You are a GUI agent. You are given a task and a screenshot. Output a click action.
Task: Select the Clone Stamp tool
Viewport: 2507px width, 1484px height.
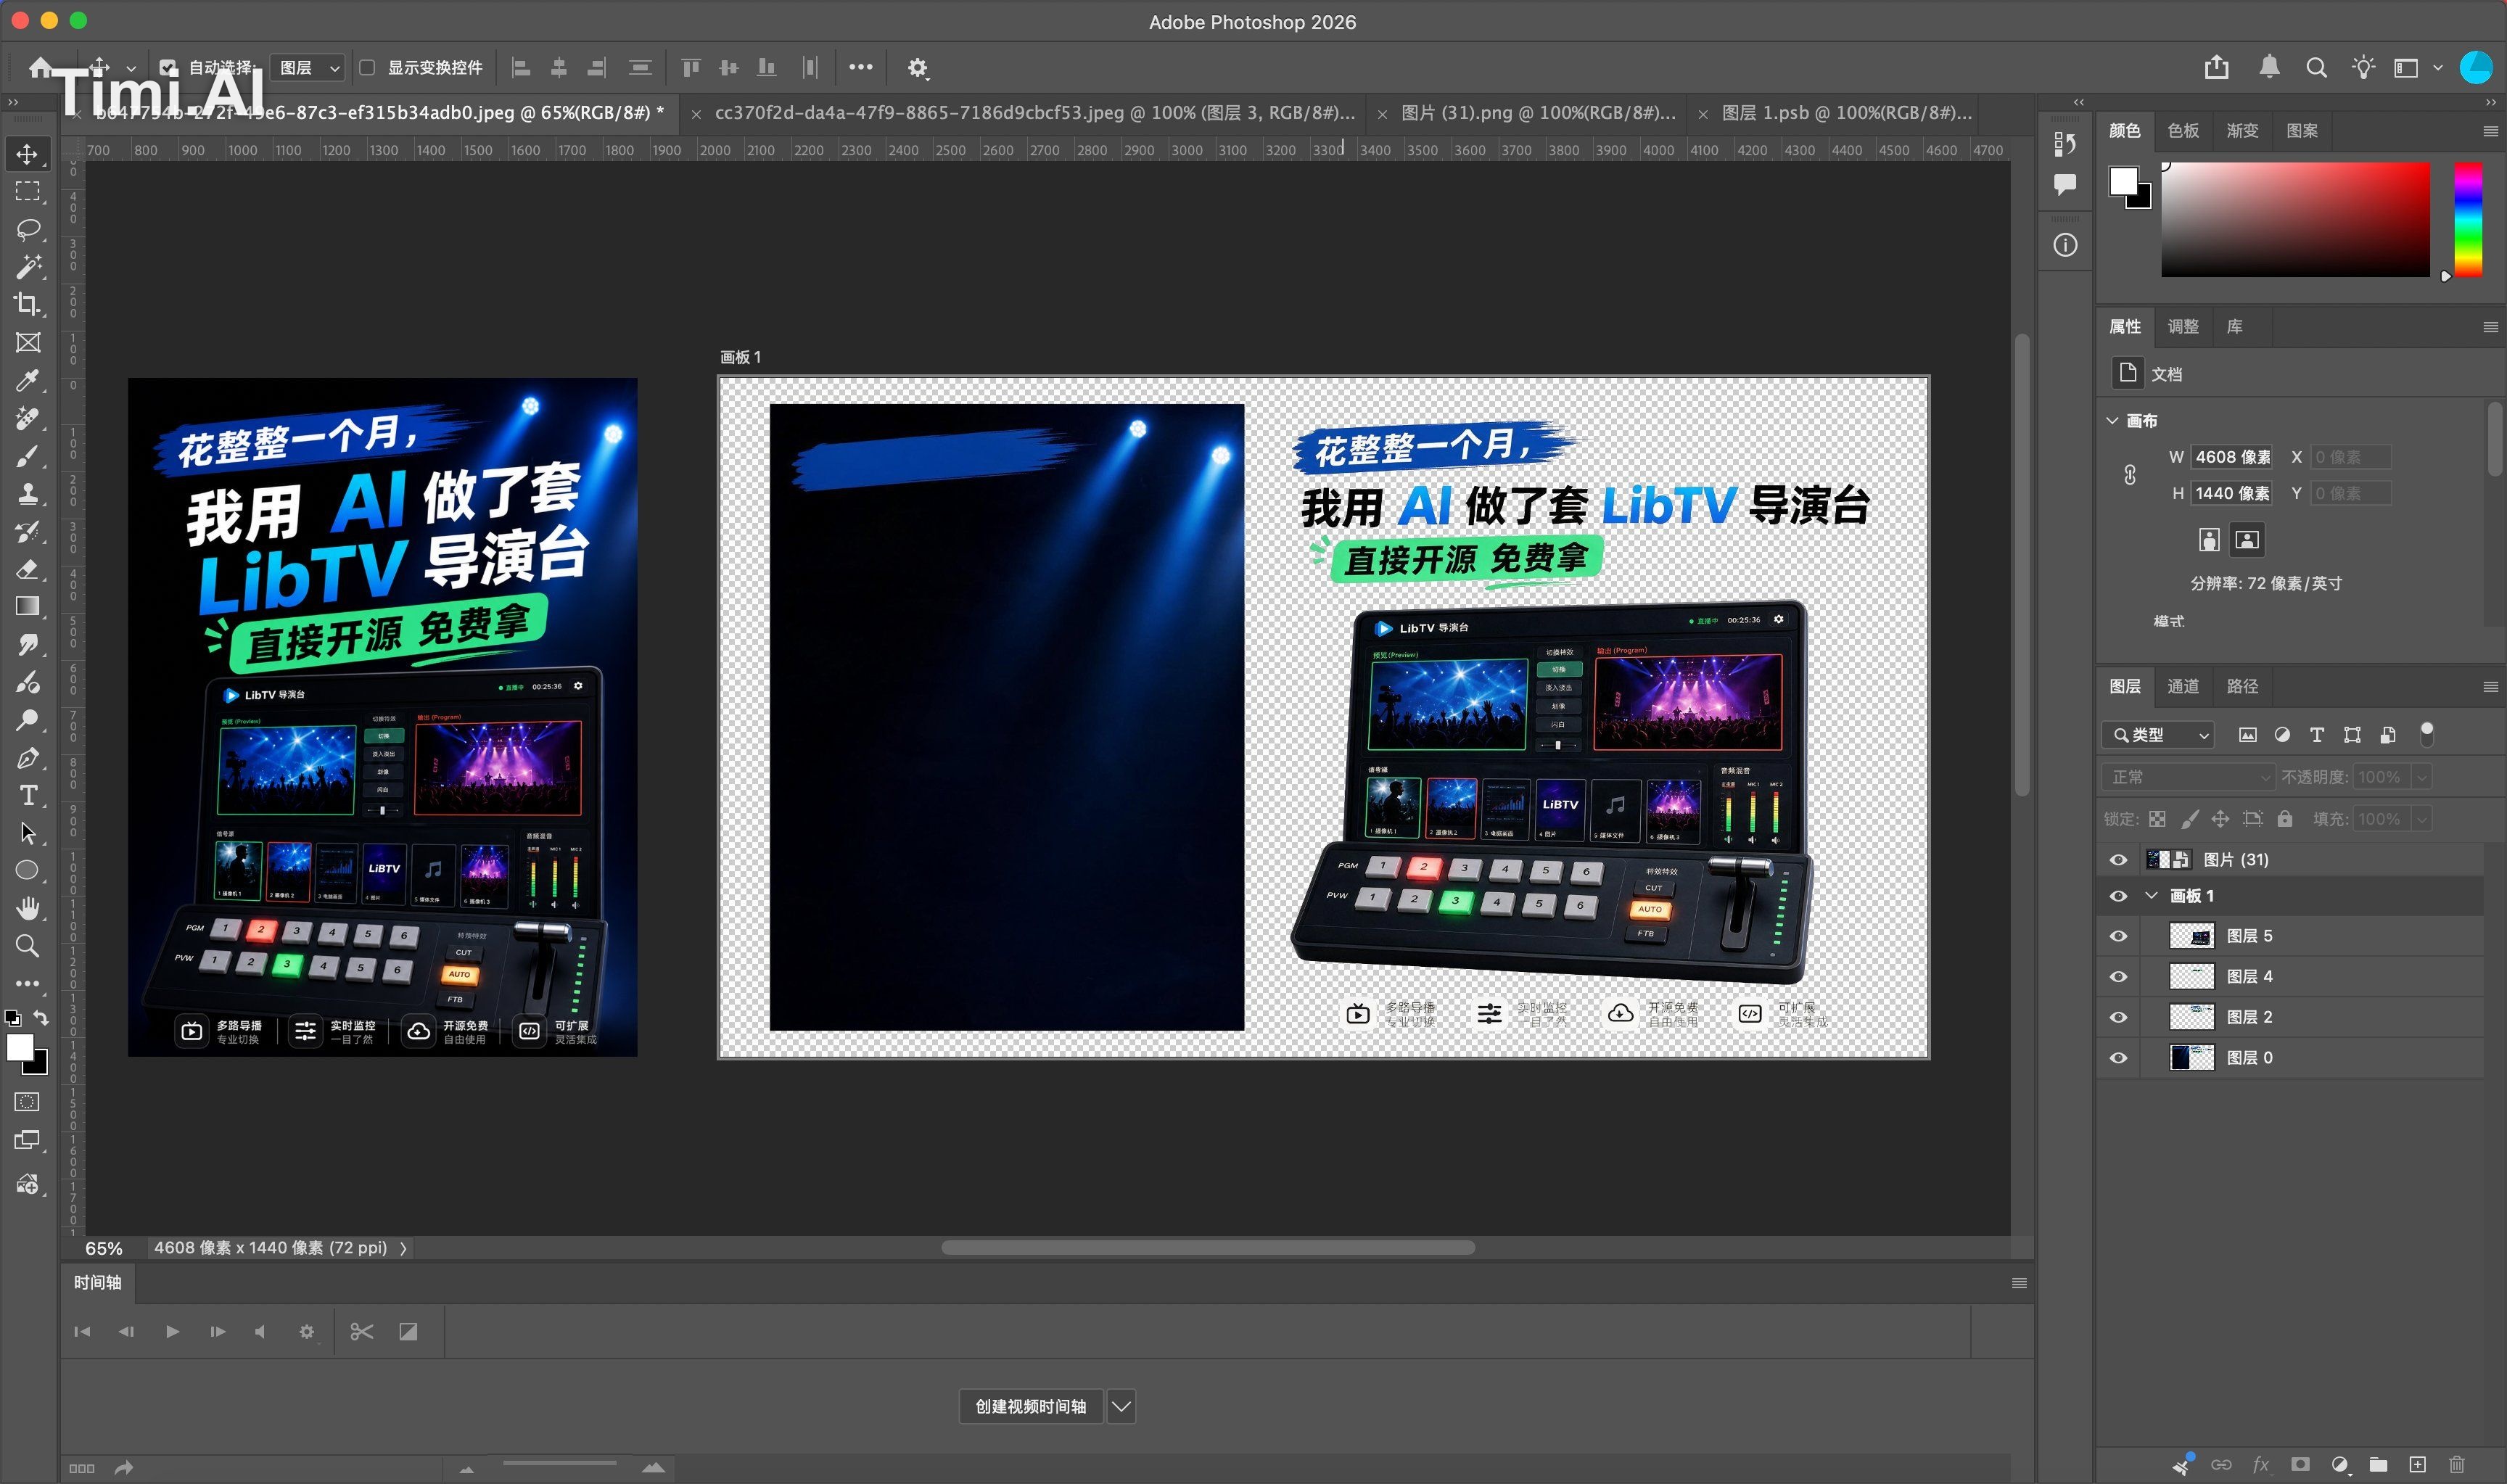tap(28, 493)
